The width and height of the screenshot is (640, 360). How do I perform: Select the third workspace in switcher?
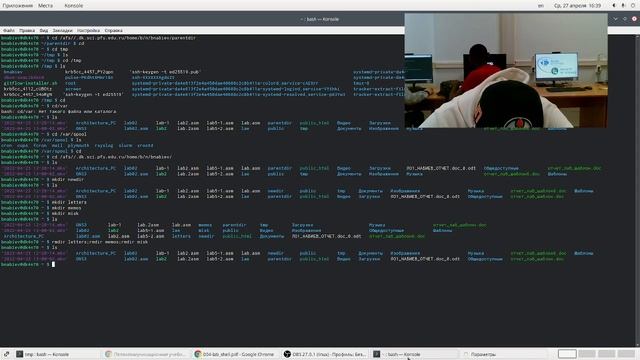pyautogui.click(x=607, y=354)
